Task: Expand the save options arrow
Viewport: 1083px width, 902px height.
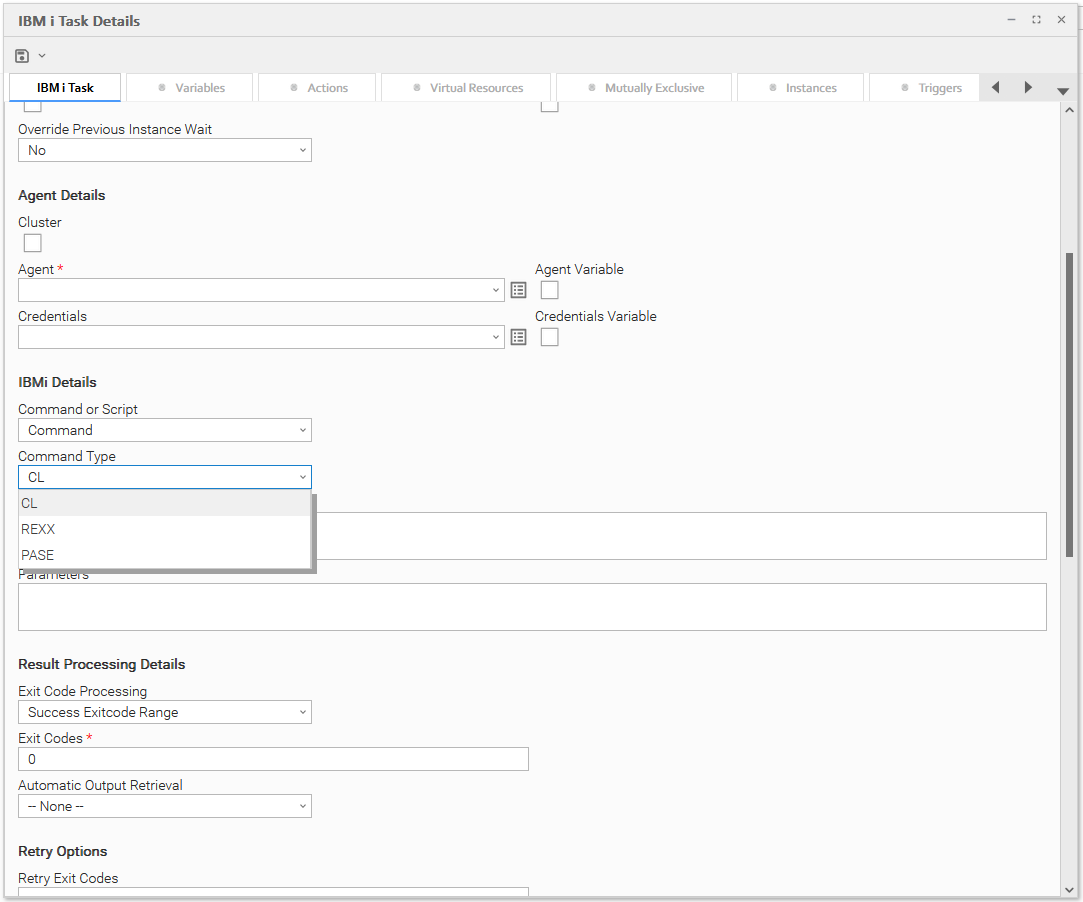Action: click(42, 56)
